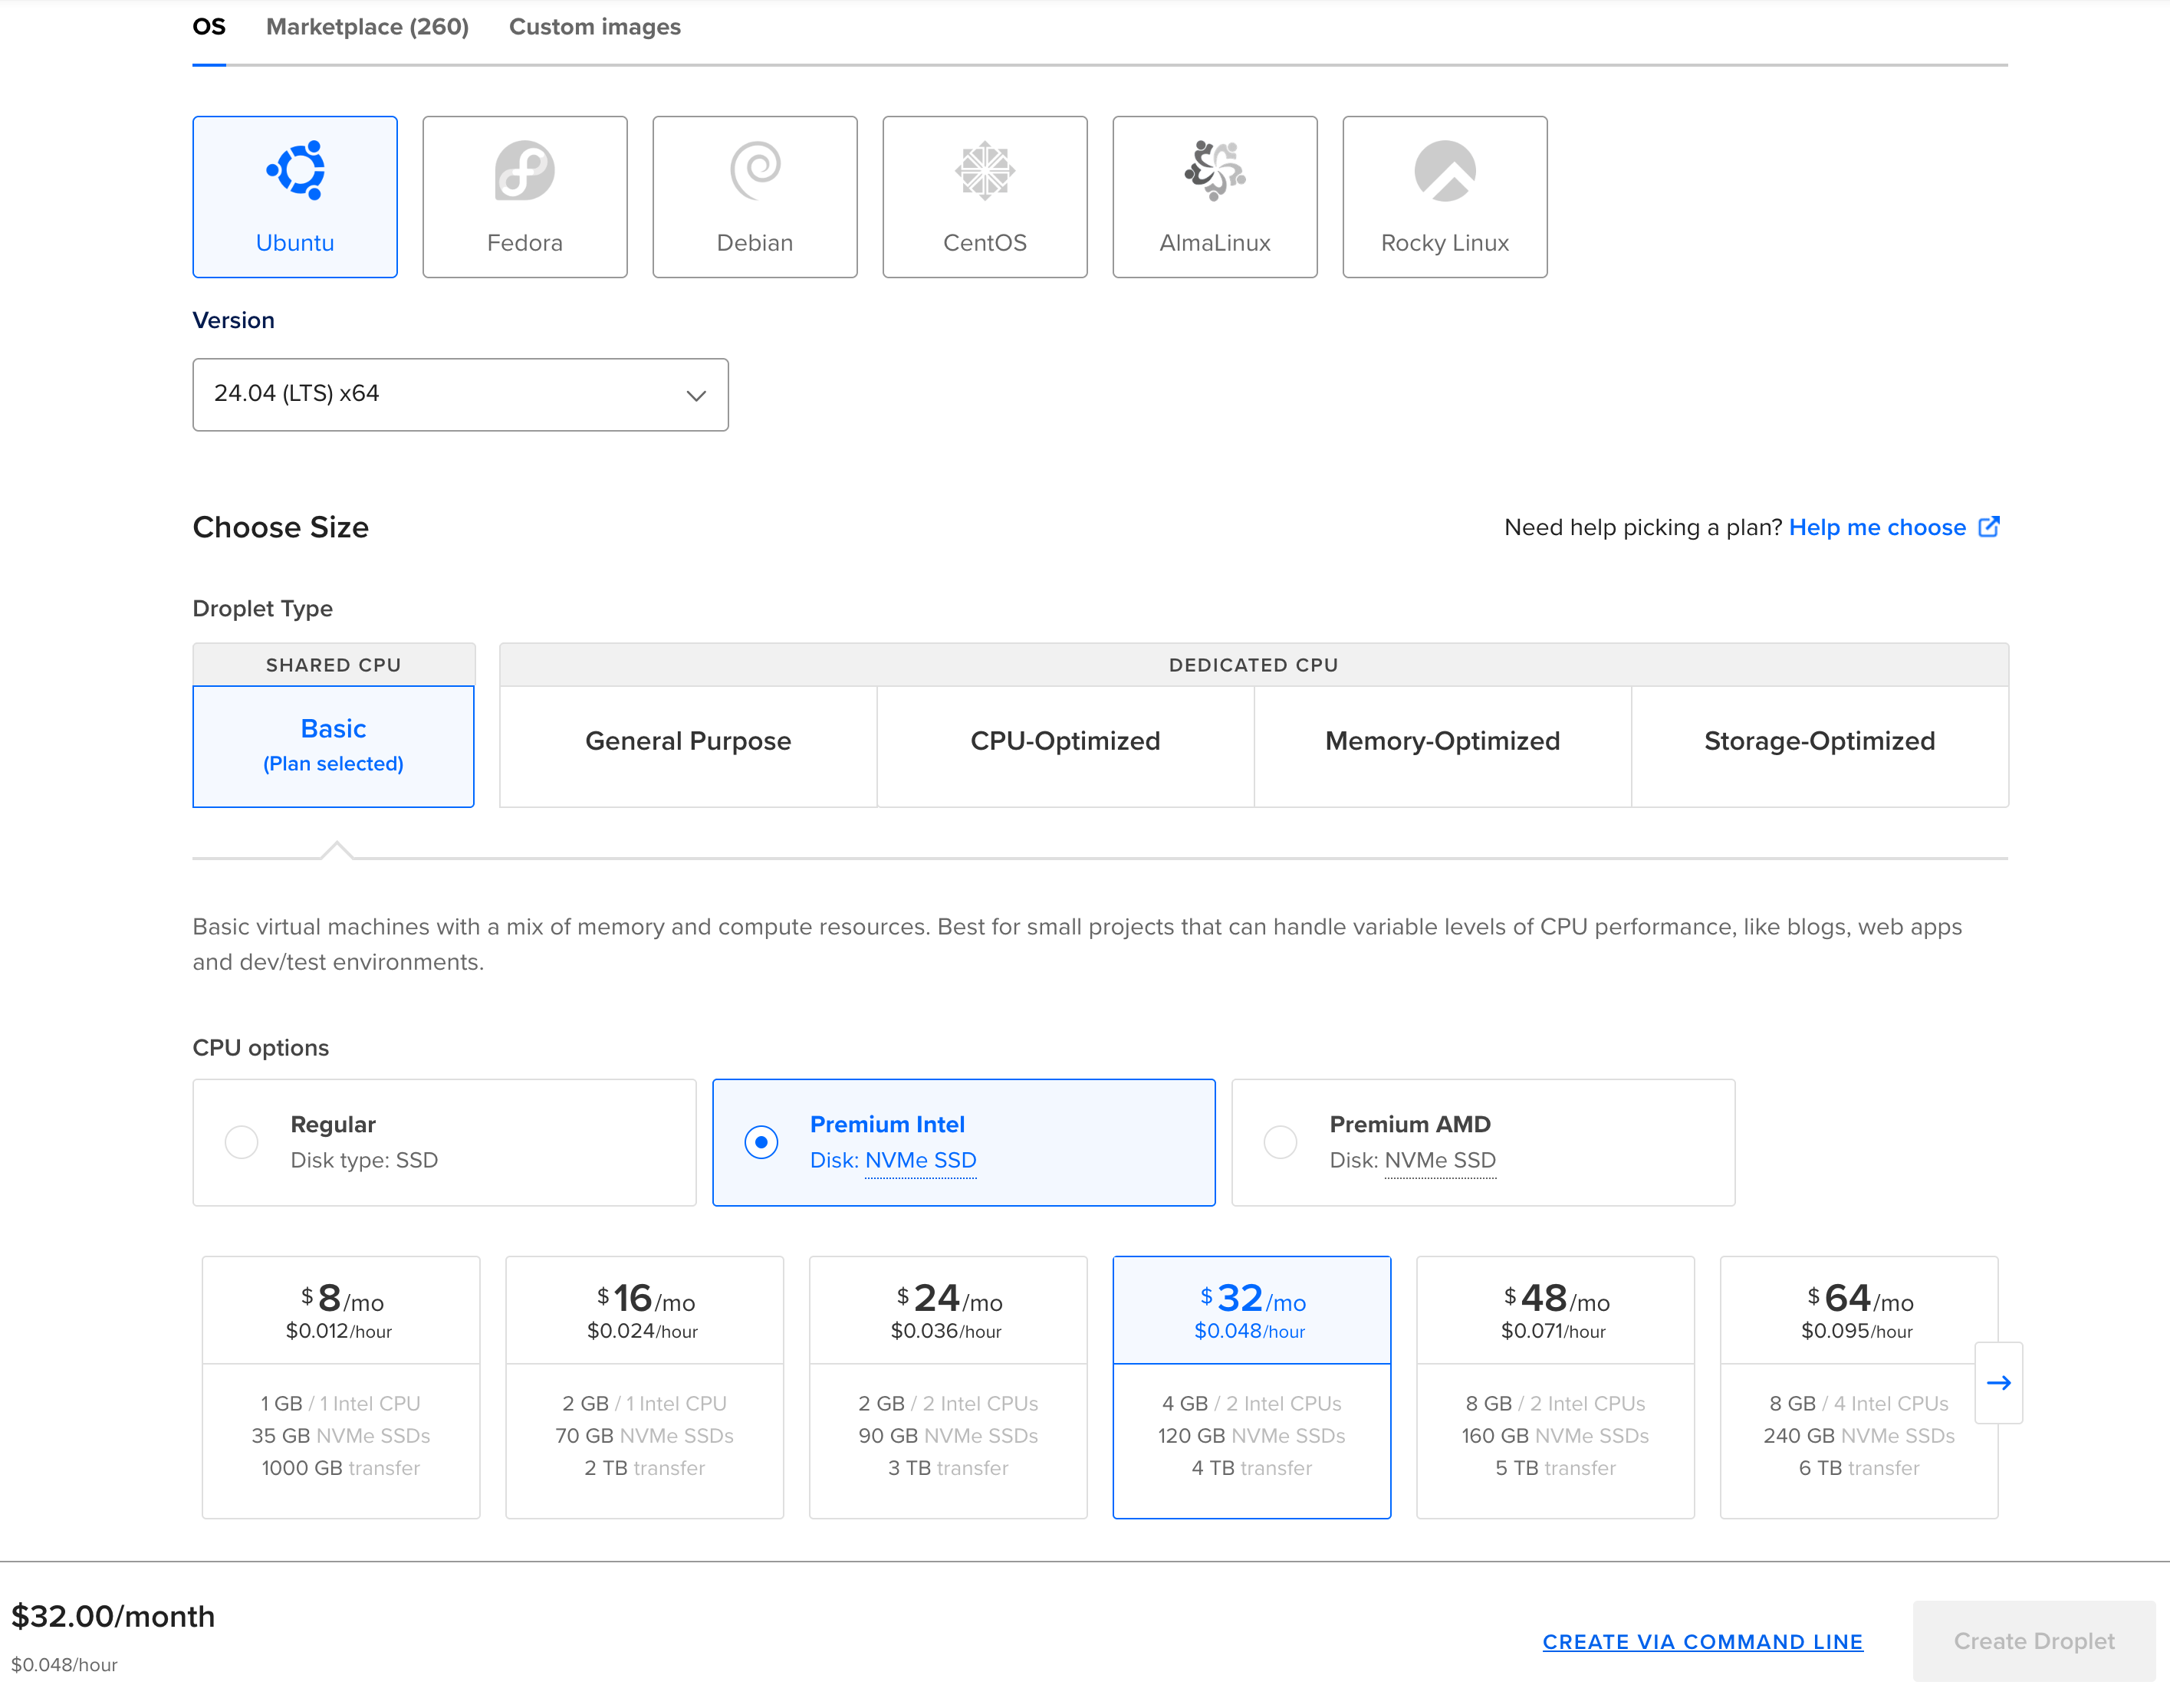Click NVMe SSD text under Premium AMD
Screen dimensions: 2170x1708
(x=1440, y=1160)
